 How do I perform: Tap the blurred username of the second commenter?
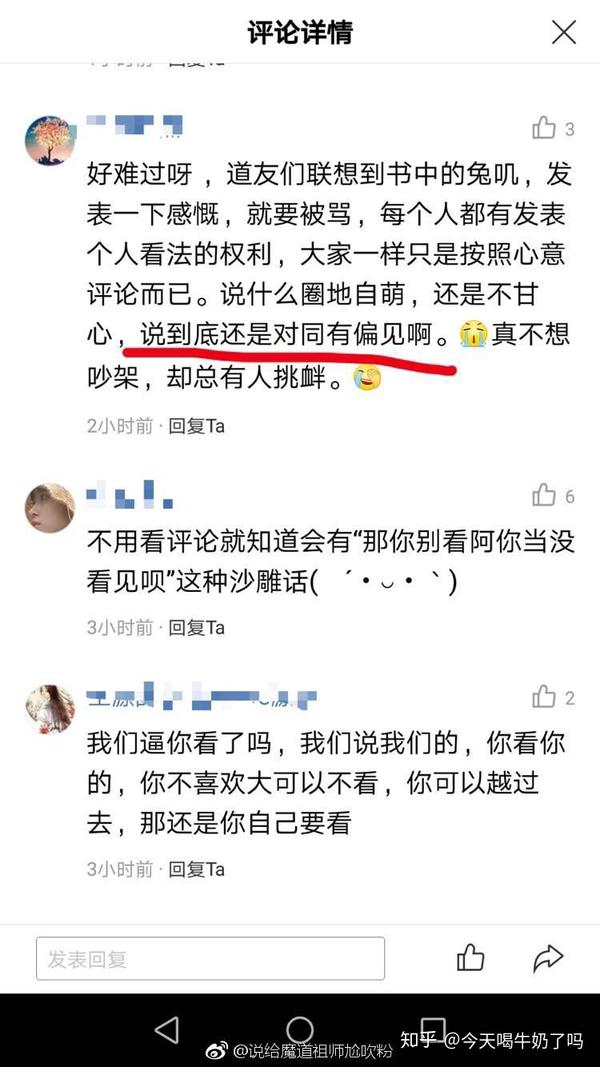[x=130, y=495]
